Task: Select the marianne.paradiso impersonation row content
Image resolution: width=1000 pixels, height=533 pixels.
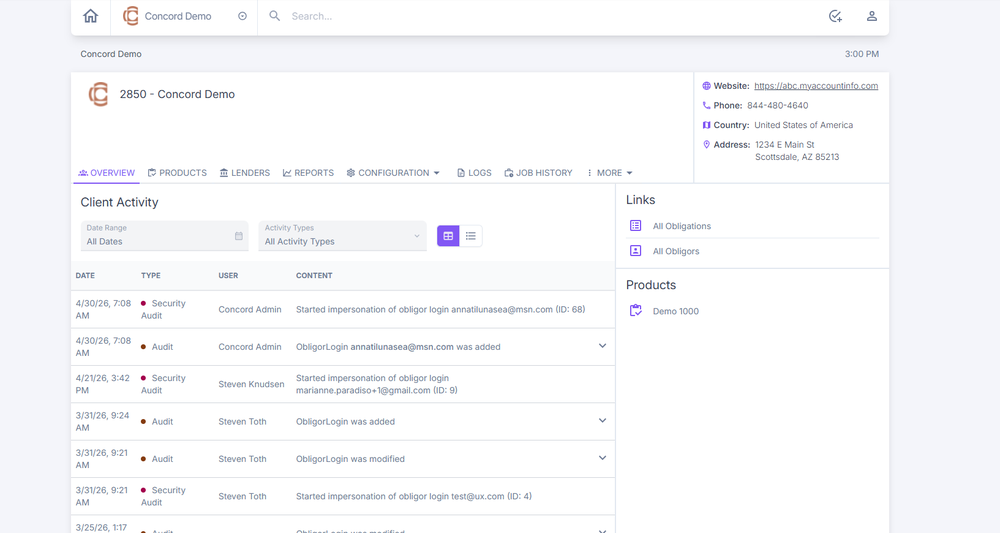Action: click(376, 384)
